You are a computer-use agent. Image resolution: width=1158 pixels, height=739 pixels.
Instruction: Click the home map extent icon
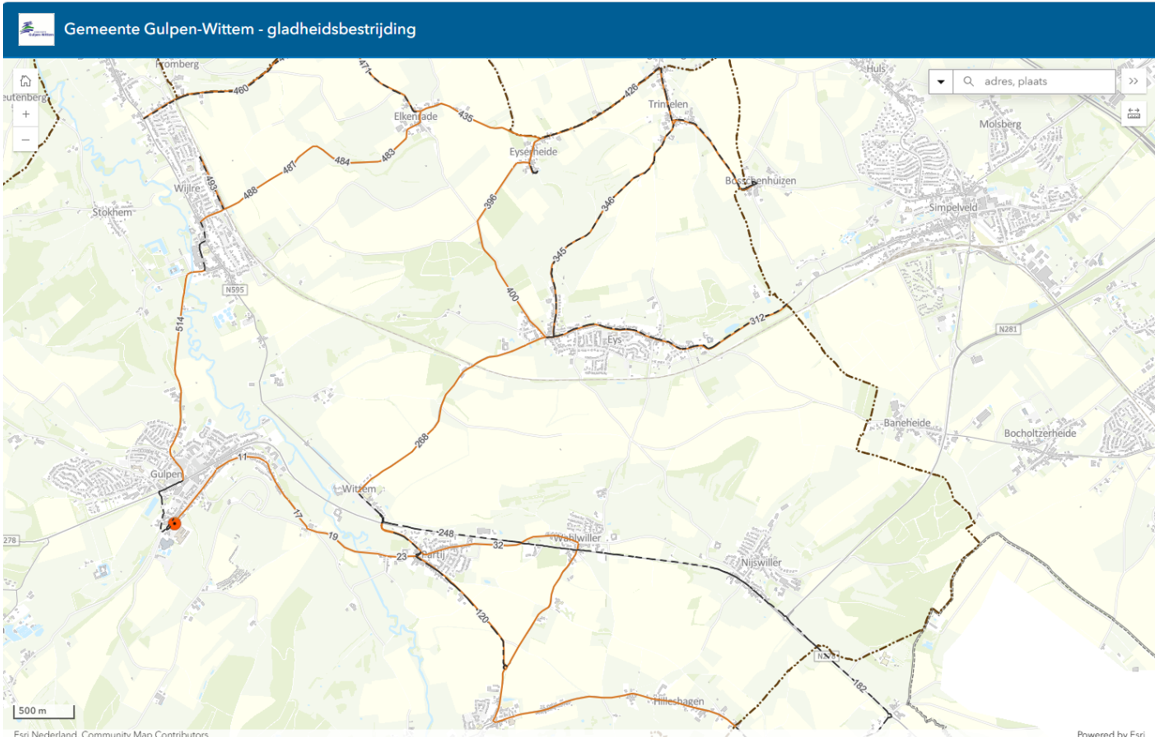[26, 81]
